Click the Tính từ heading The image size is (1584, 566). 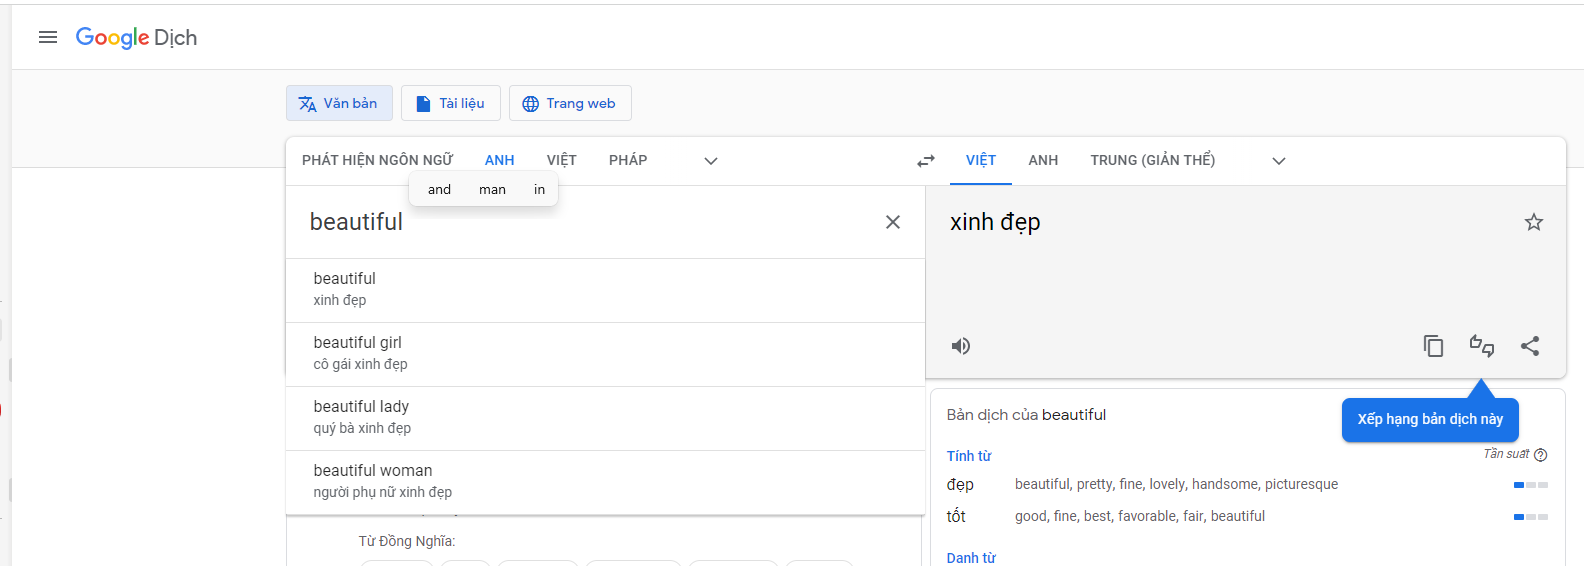click(969, 456)
